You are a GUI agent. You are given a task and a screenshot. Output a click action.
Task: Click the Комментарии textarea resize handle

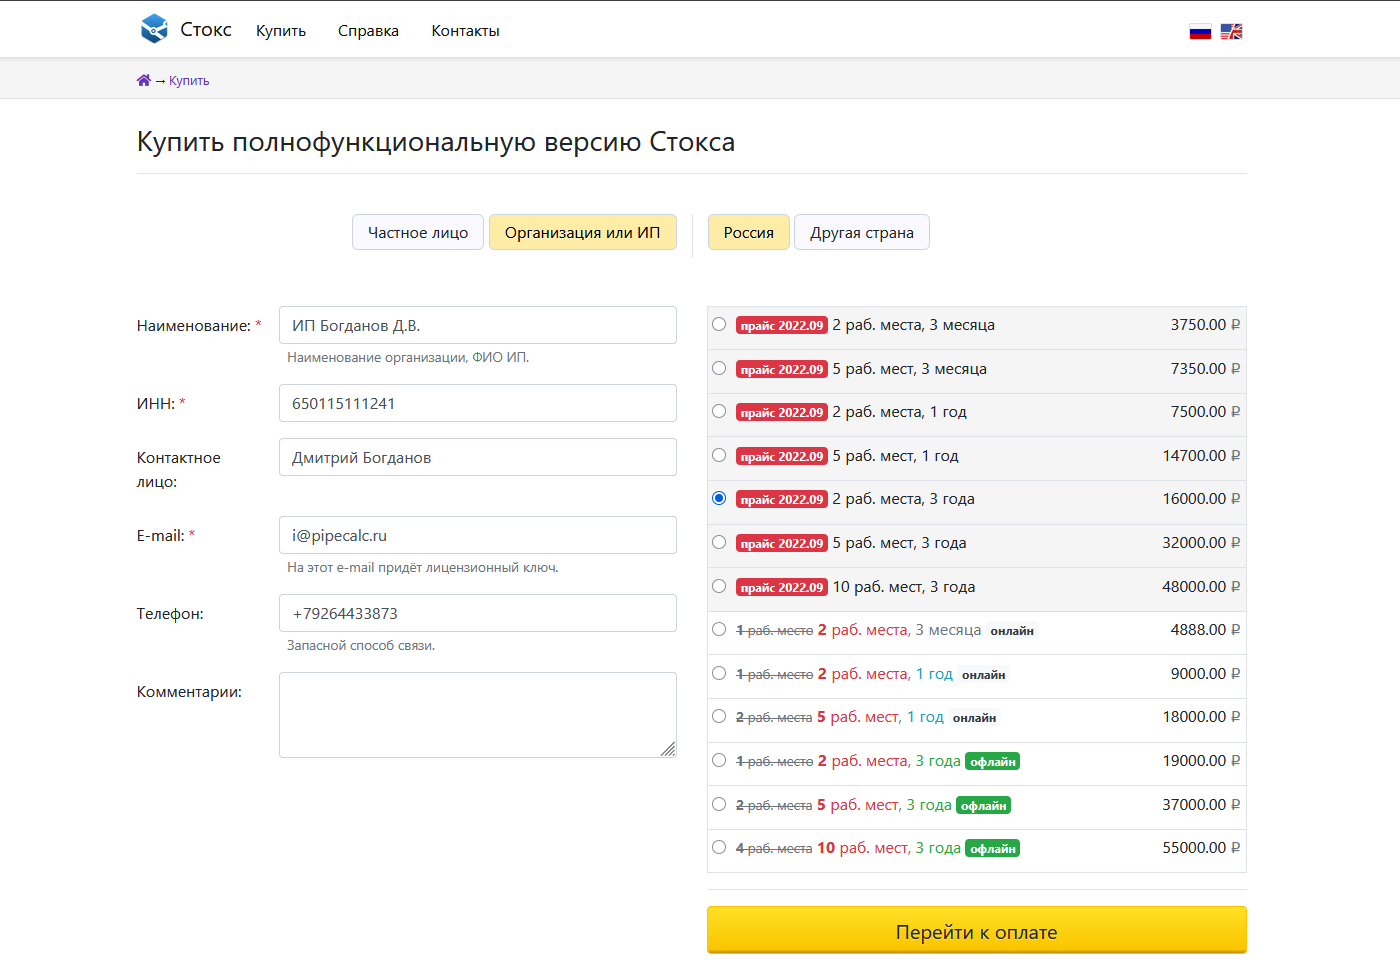click(668, 749)
